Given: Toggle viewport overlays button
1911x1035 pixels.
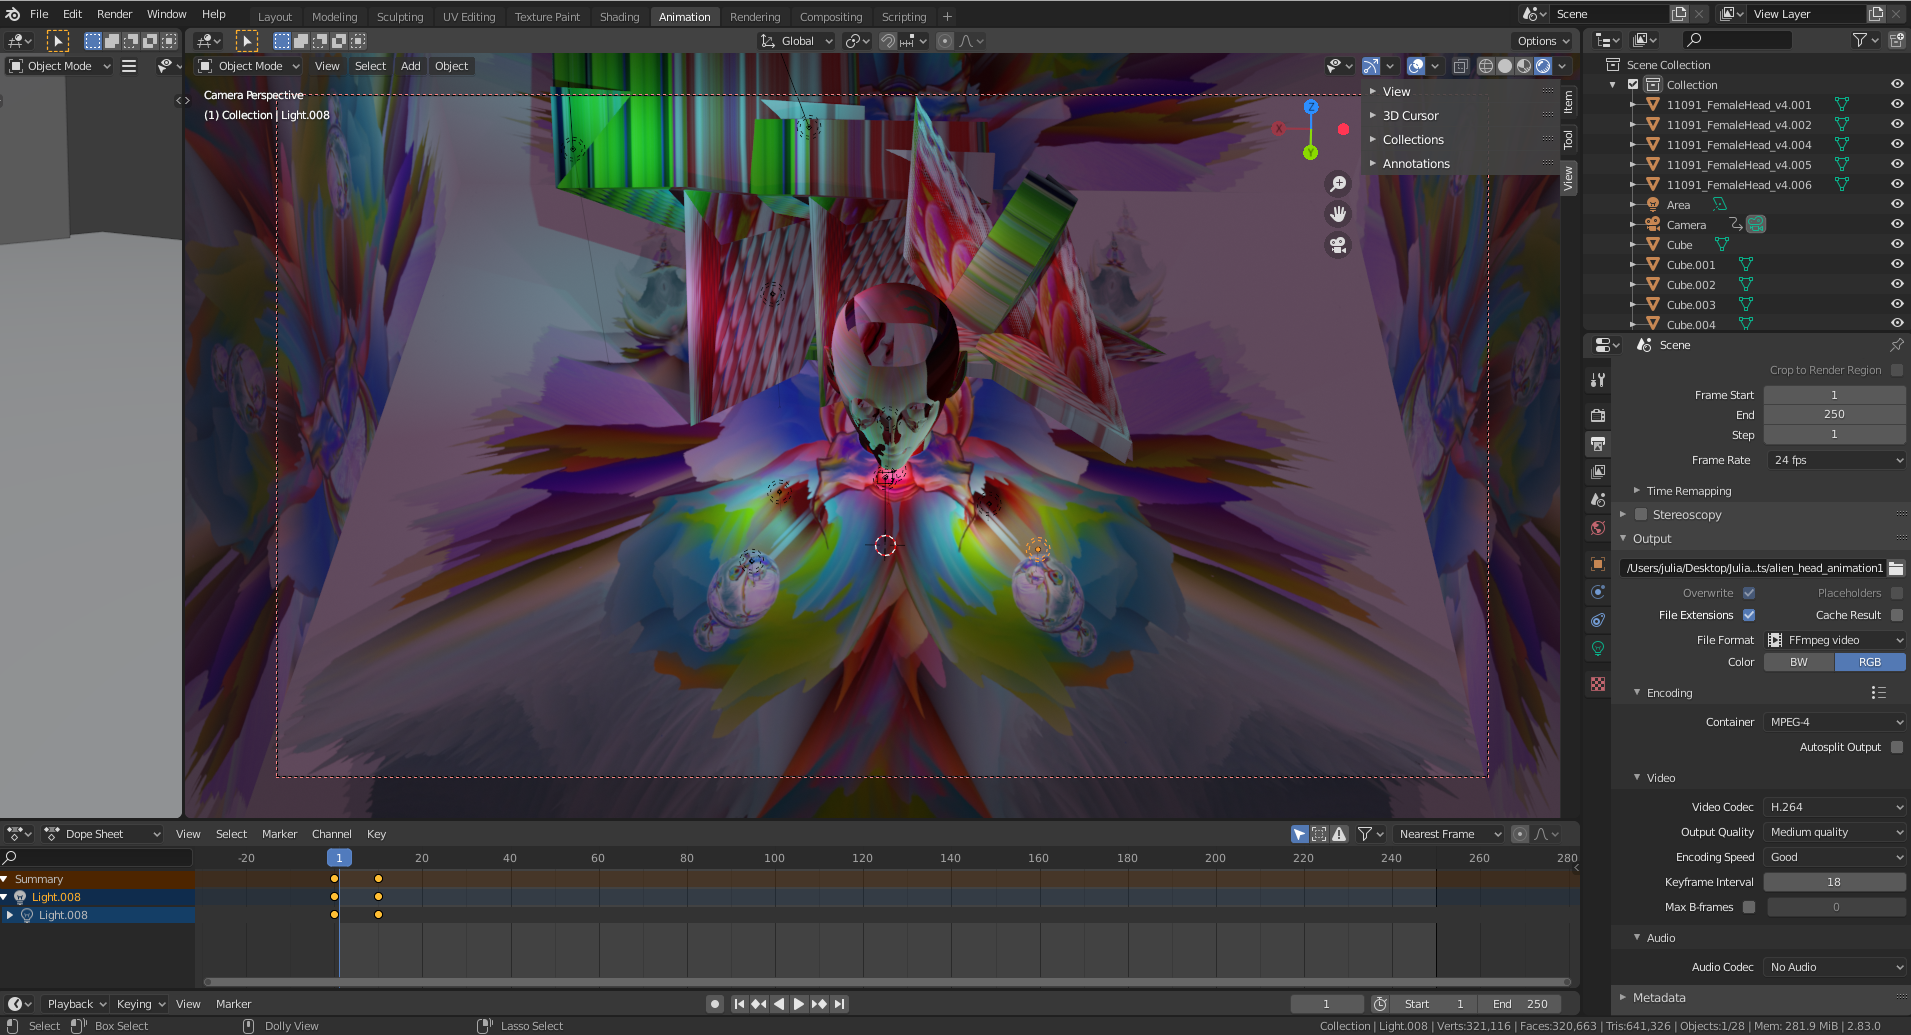Looking at the screenshot, I should click(x=1416, y=66).
